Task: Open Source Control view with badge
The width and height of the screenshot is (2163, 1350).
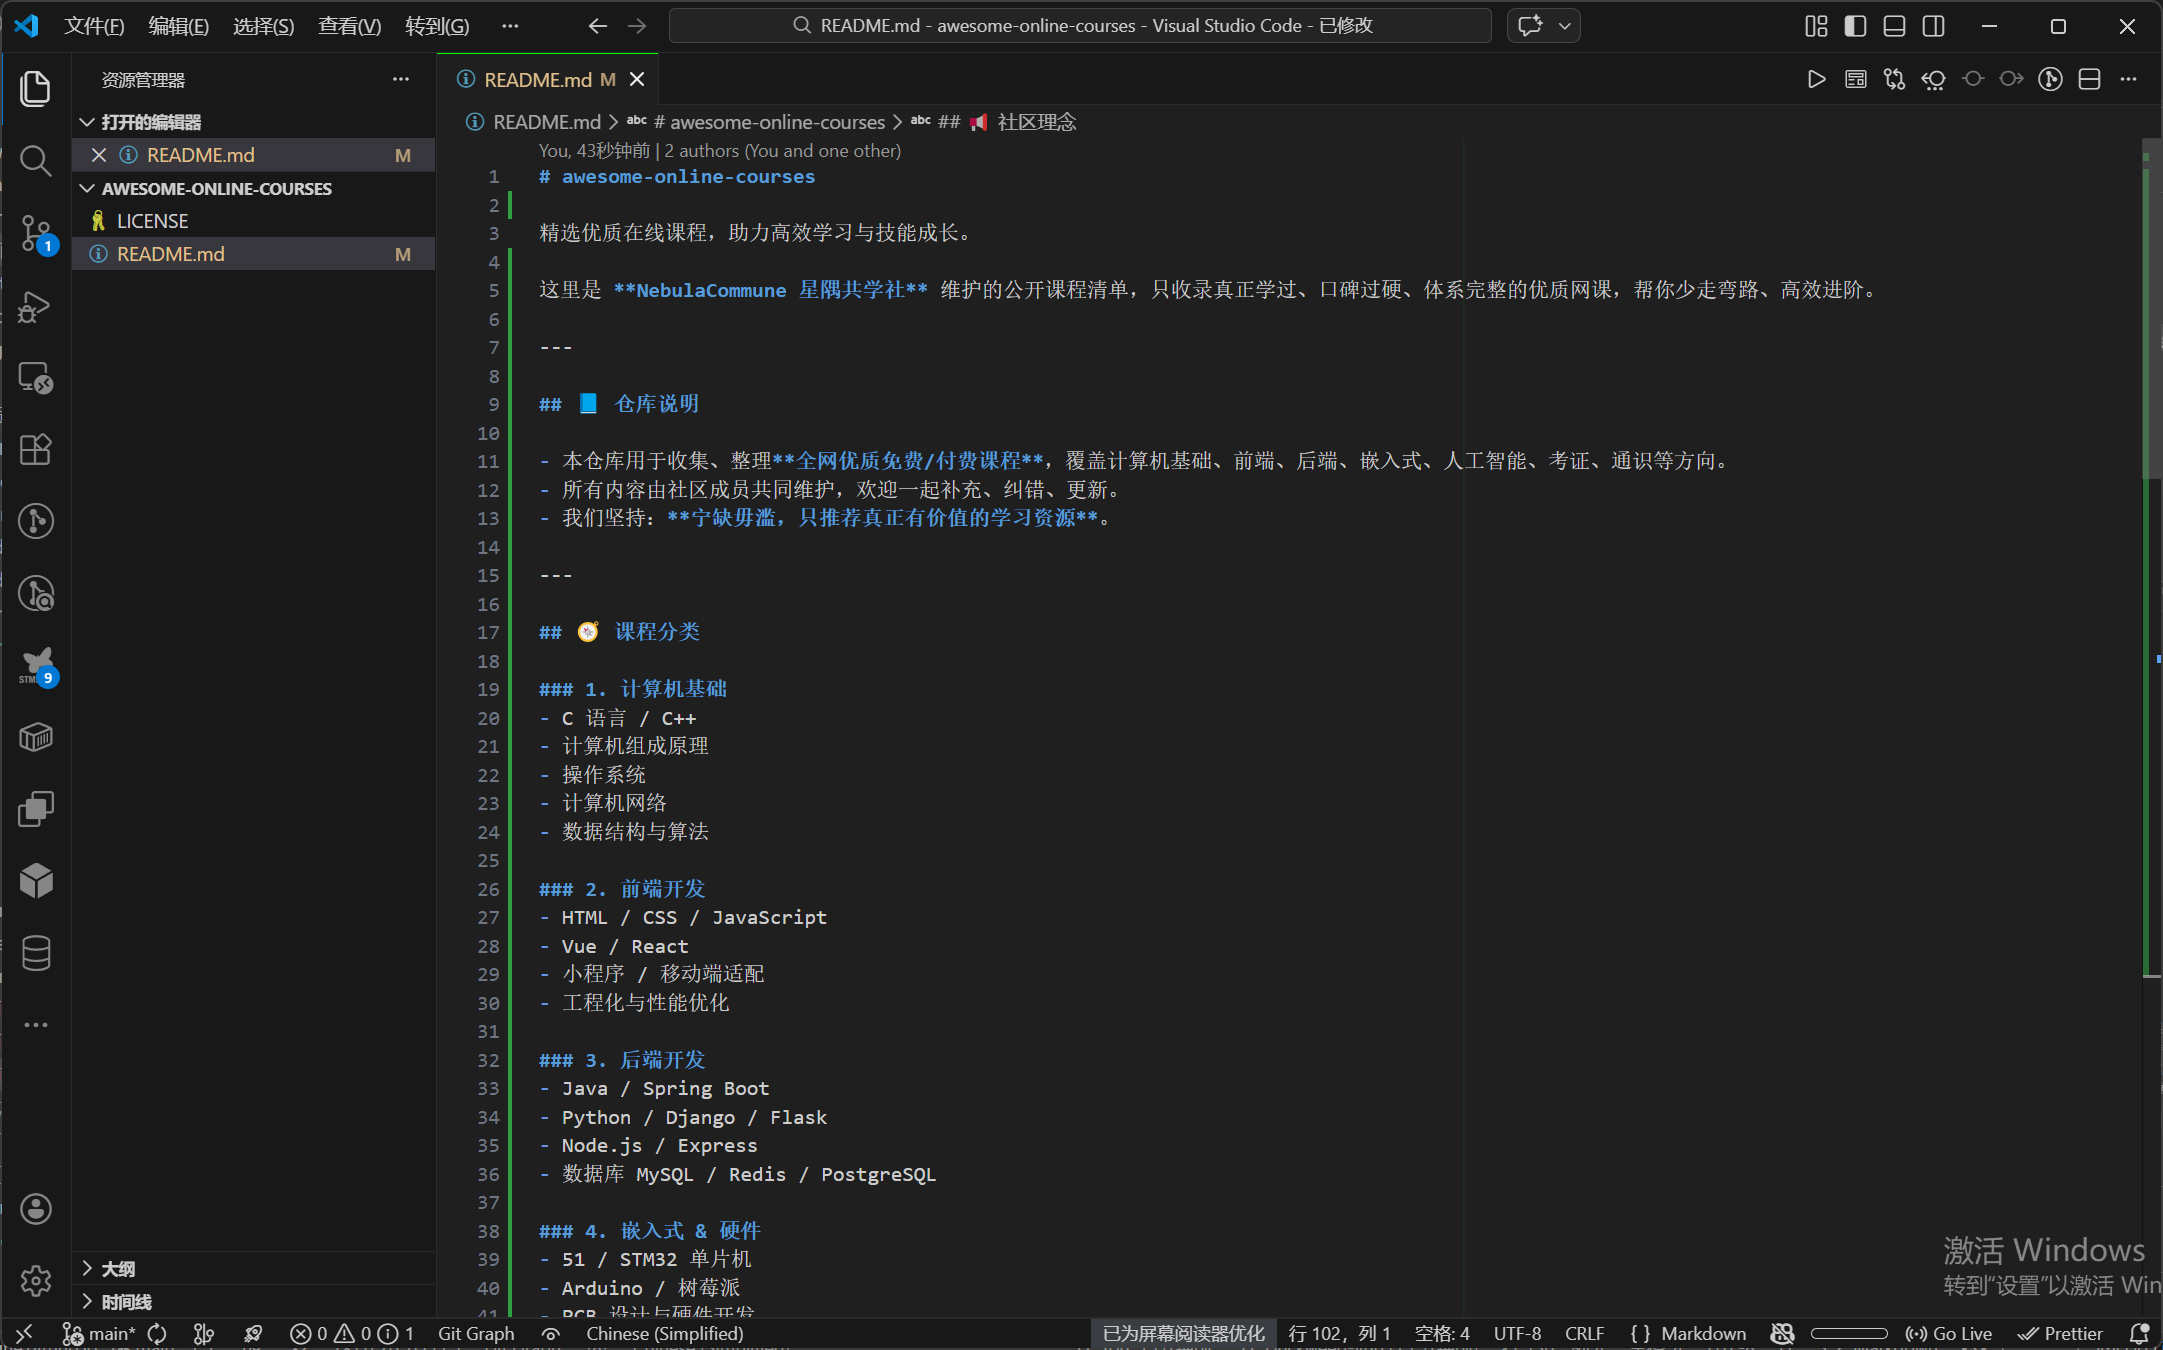Action: click(x=36, y=232)
